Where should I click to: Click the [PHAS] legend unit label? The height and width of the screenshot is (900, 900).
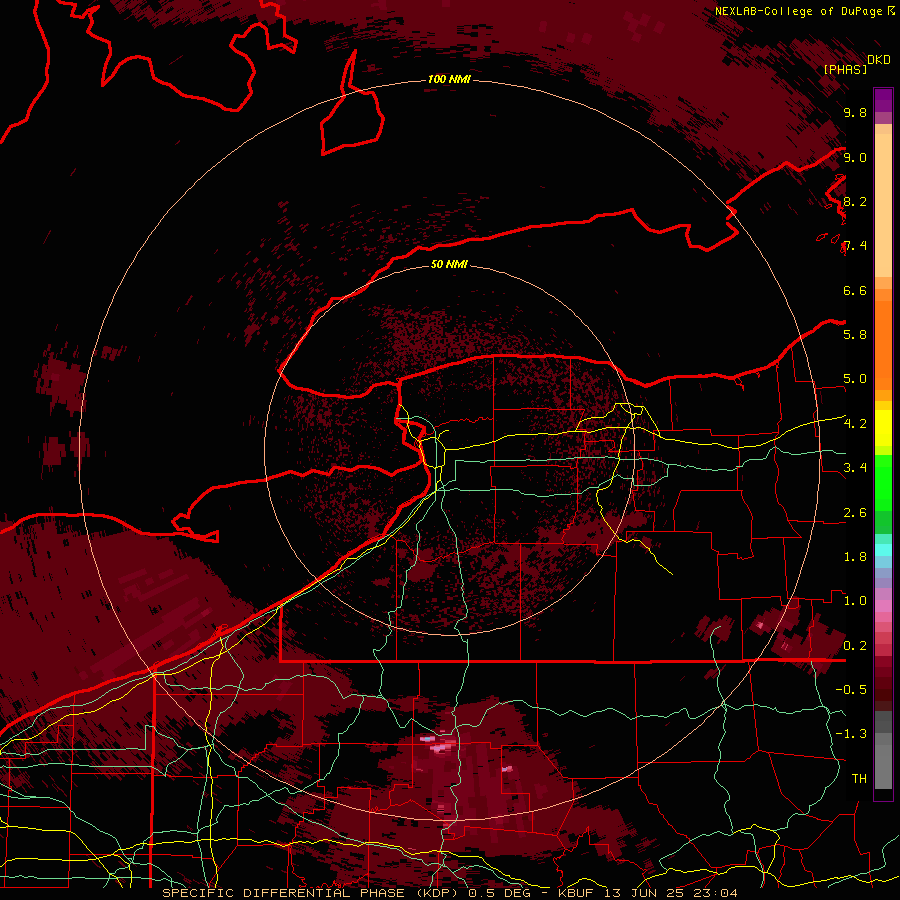tap(845, 69)
